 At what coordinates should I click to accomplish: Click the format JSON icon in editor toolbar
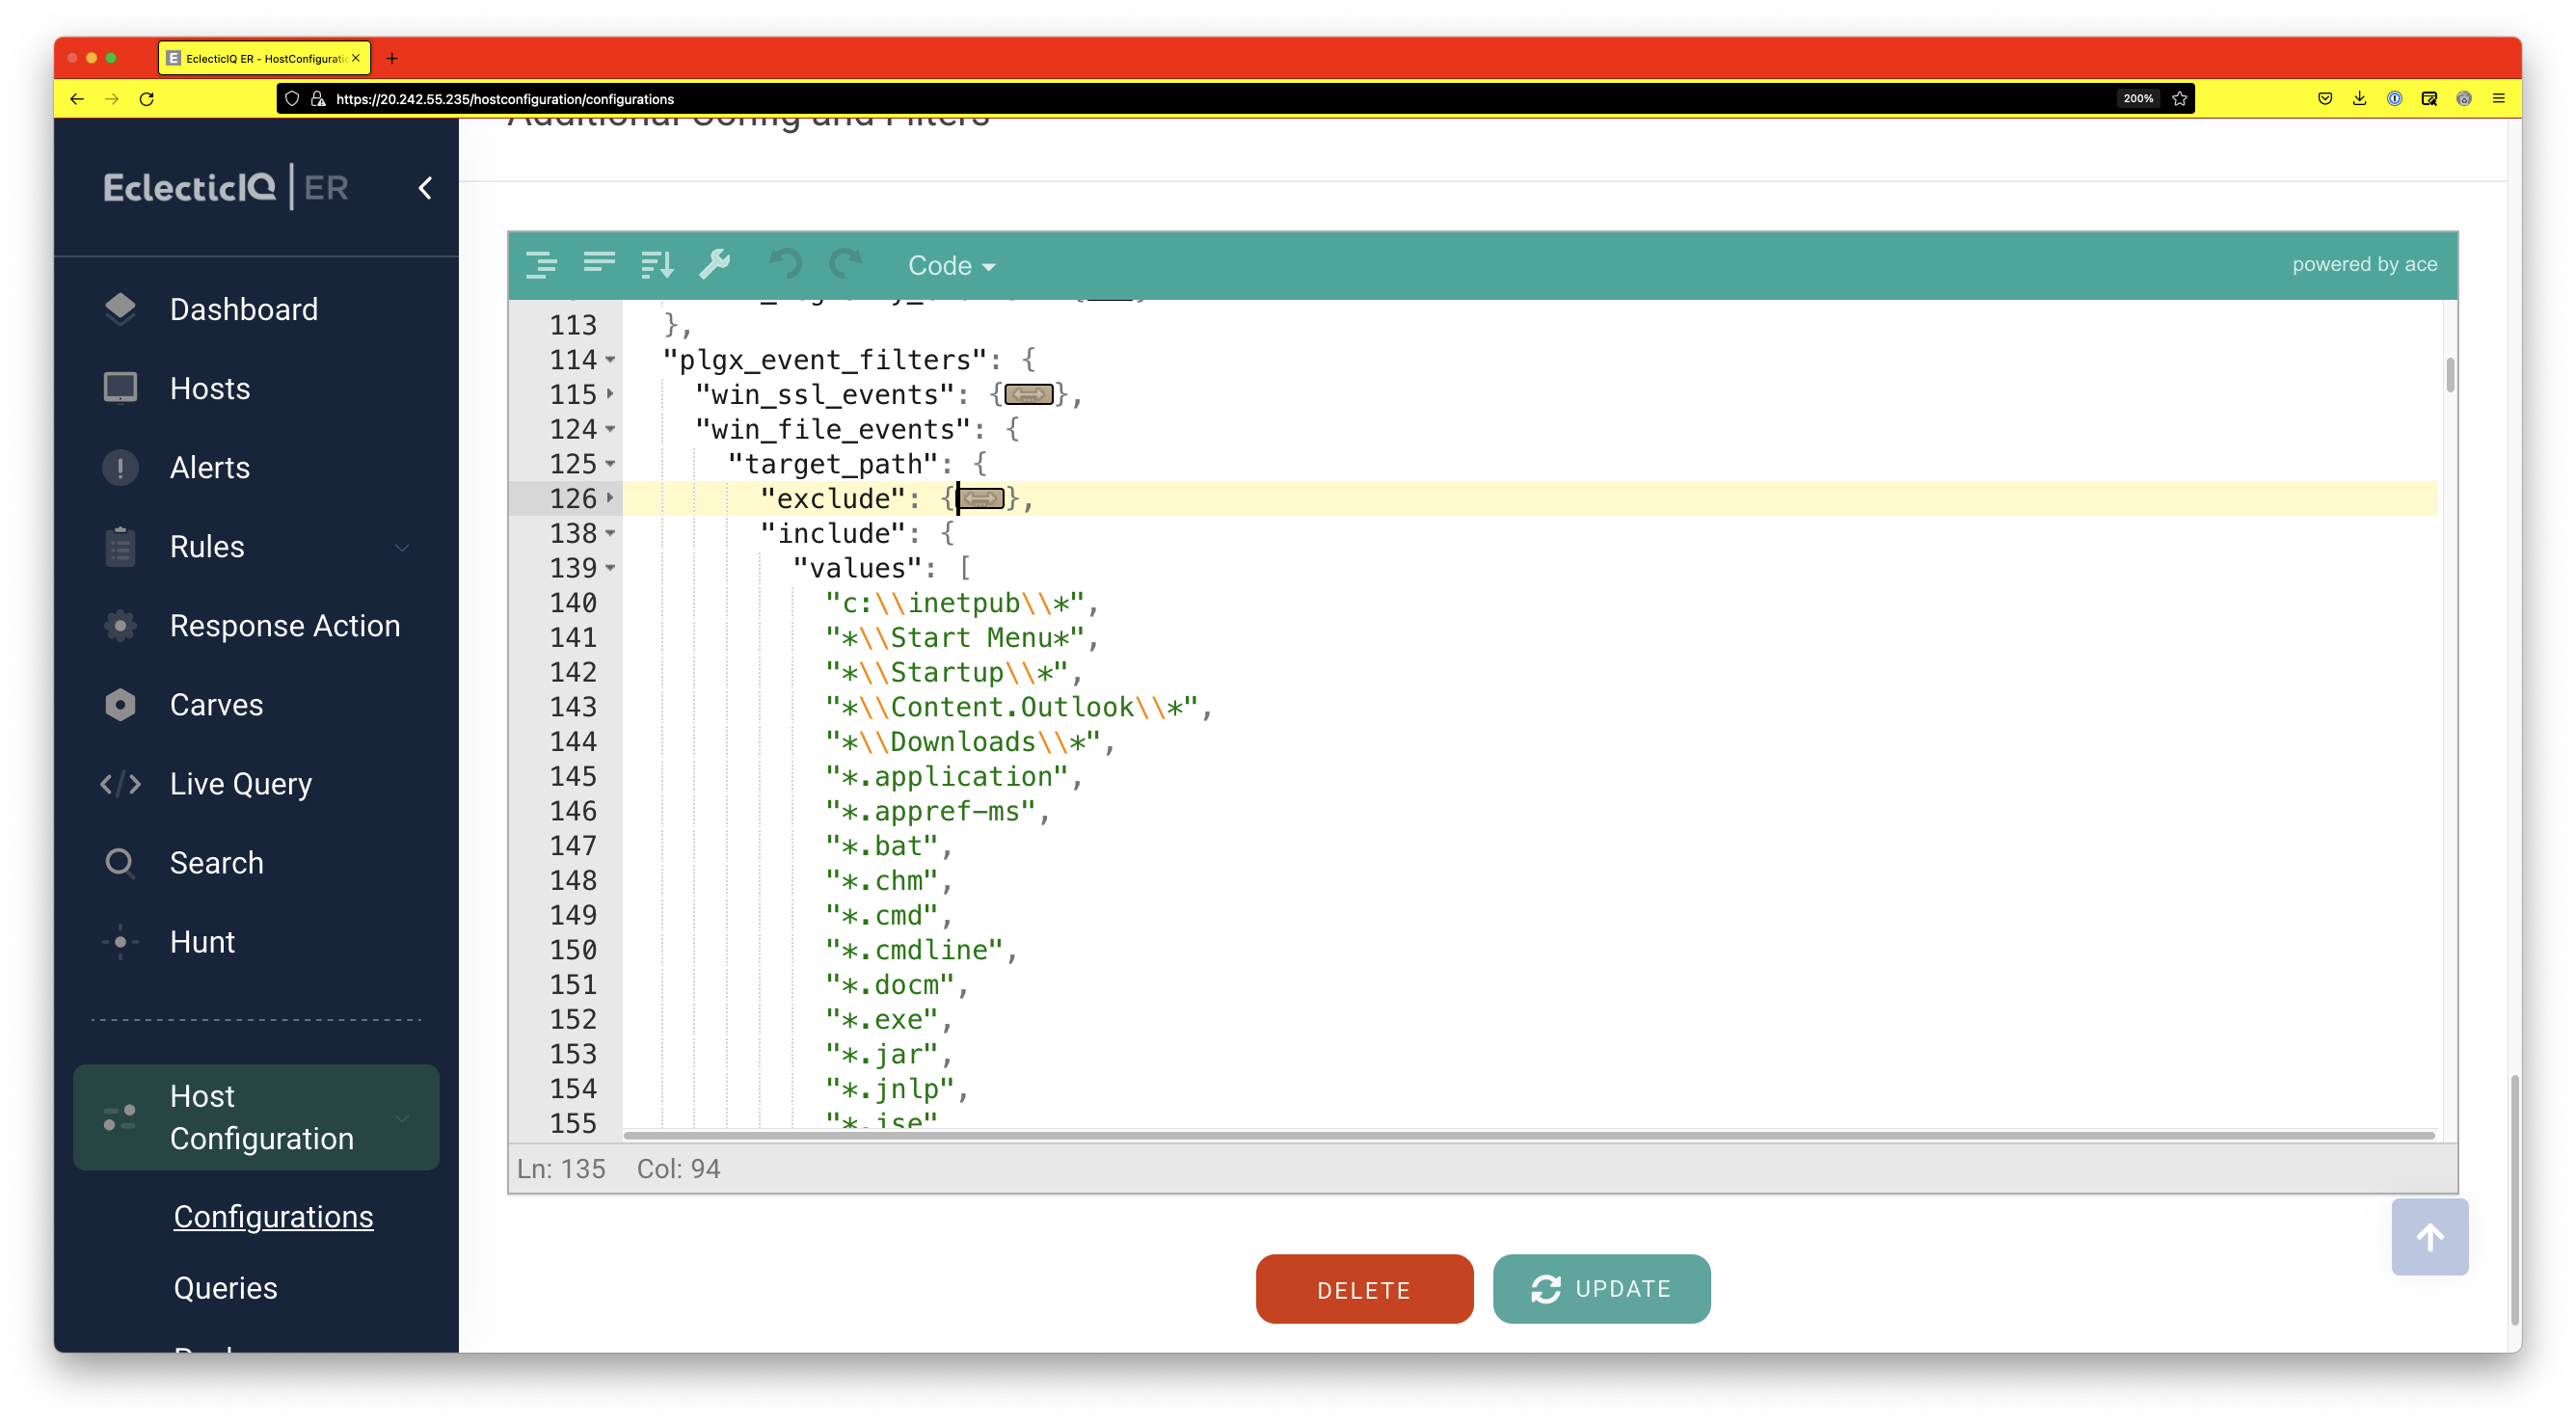(541, 265)
